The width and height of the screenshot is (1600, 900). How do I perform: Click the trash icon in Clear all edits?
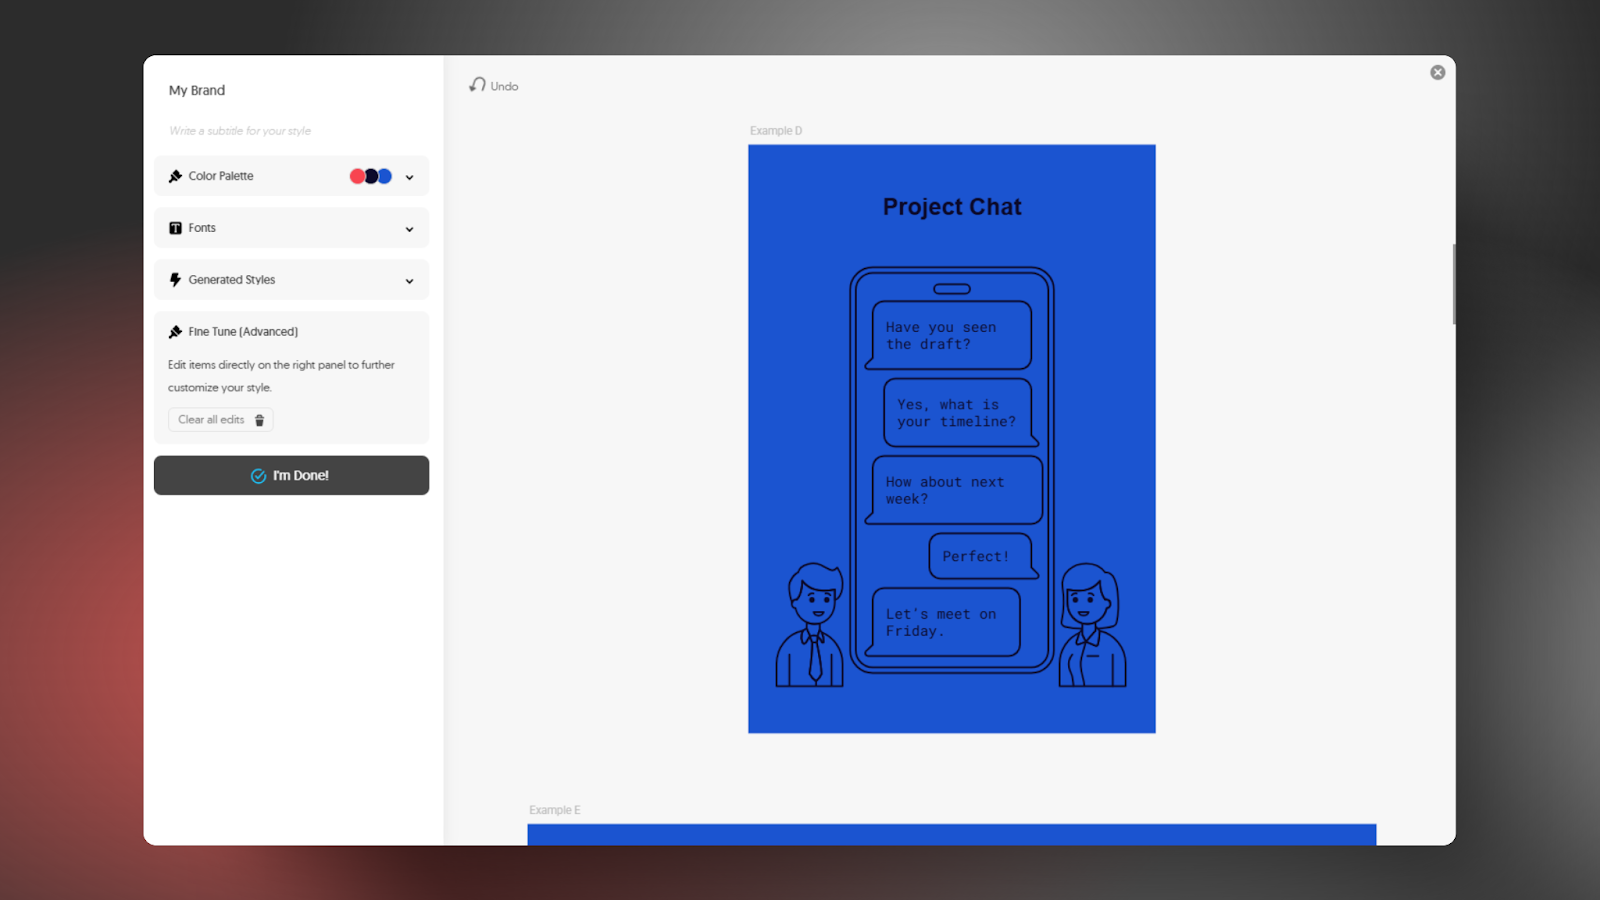pyautogui.click(x=260, y=420)
